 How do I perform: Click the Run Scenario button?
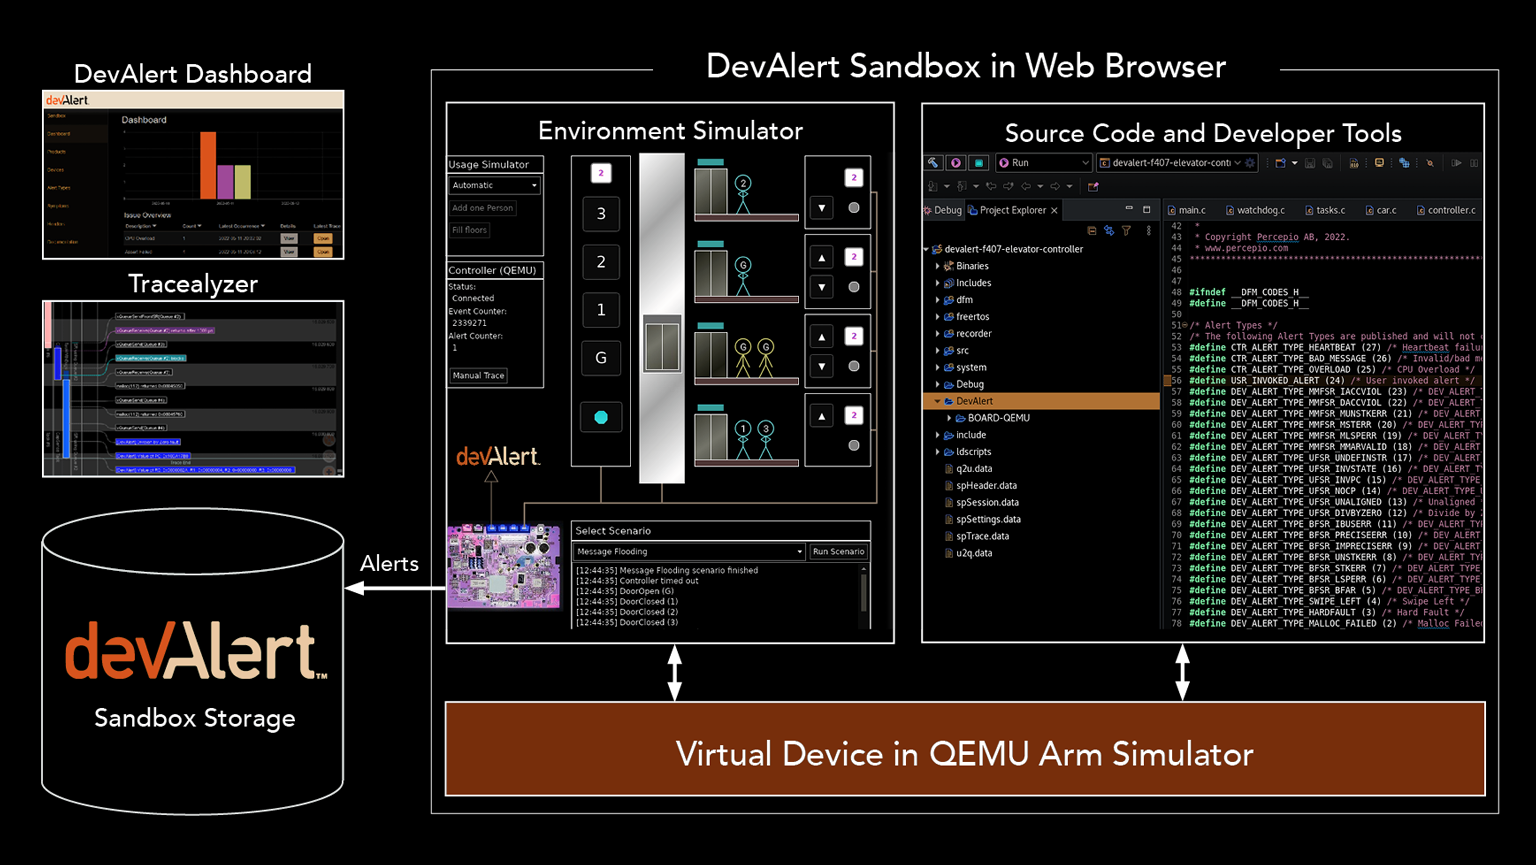coord(838,551)
